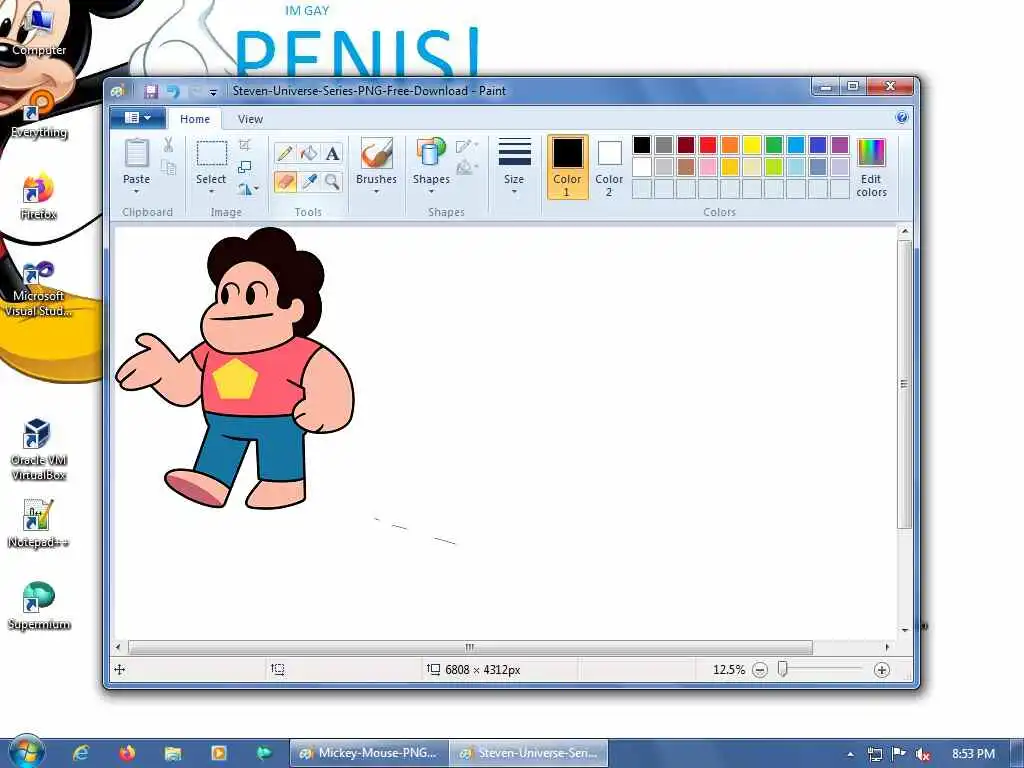
Task: Open the shape Fill dropdown
Action: click(467, 168)
